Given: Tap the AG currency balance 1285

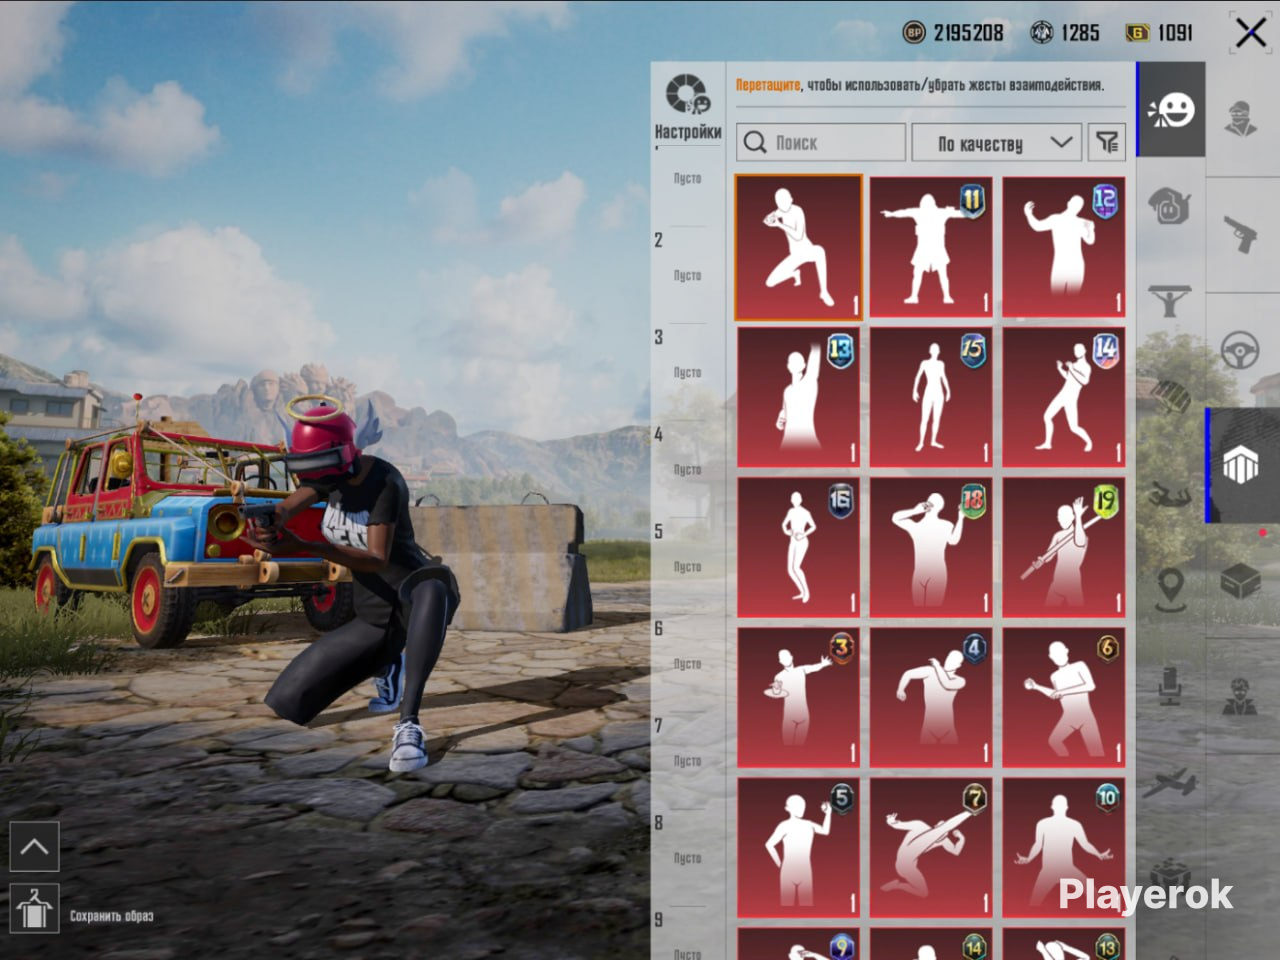Looking at the screenshot, I should [1065, 33].
